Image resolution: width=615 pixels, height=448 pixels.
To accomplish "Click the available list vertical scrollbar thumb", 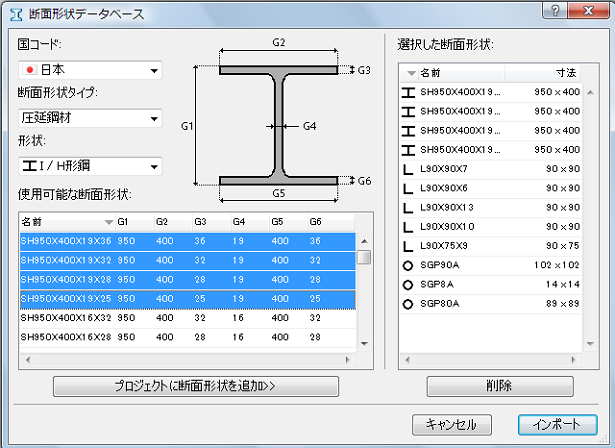I will tap(364, 257).
